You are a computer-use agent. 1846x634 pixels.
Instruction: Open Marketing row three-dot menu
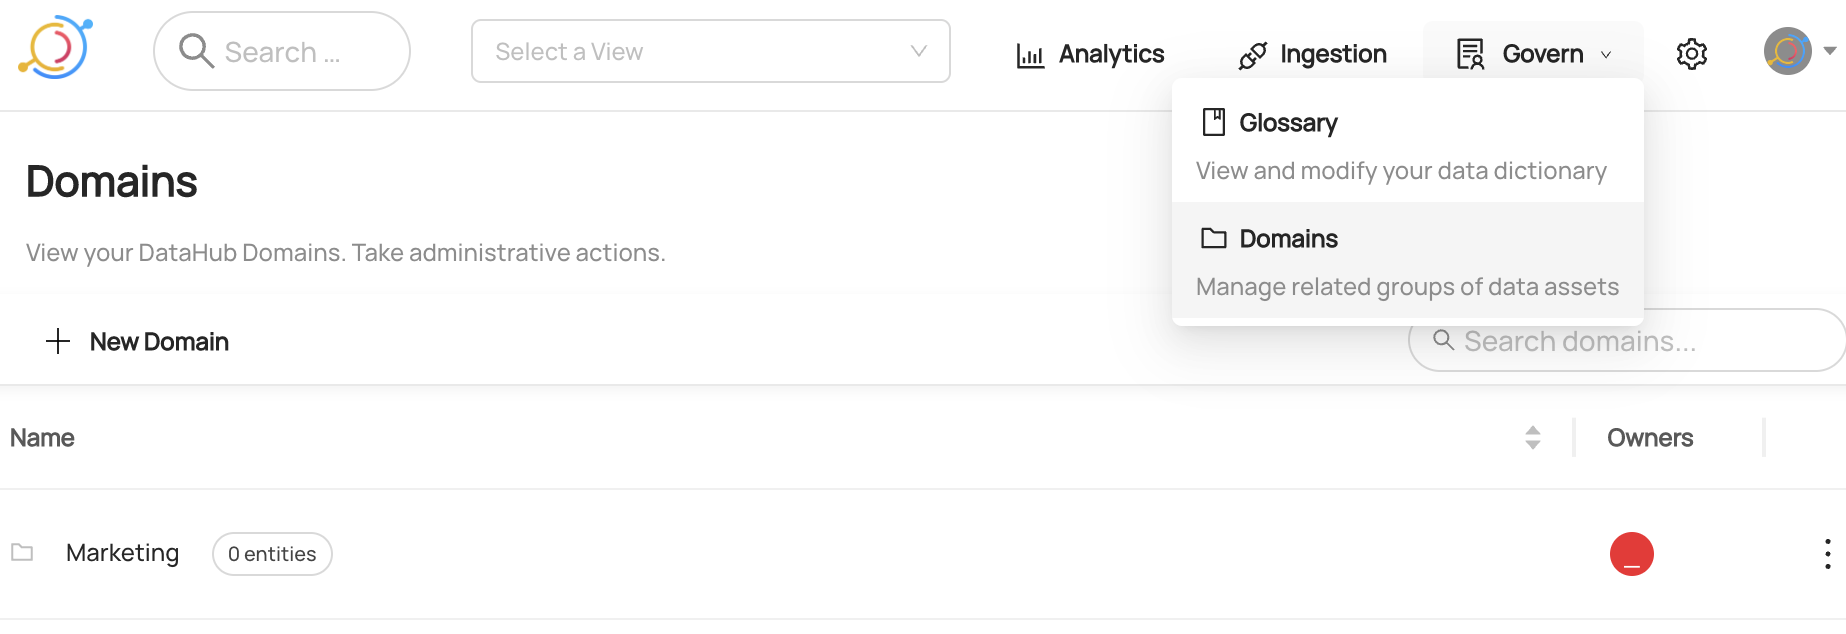point(1827,554)
